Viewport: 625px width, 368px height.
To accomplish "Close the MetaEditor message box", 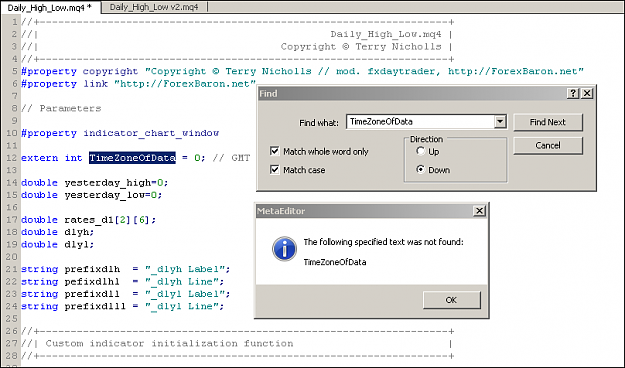I will [480, 211].
